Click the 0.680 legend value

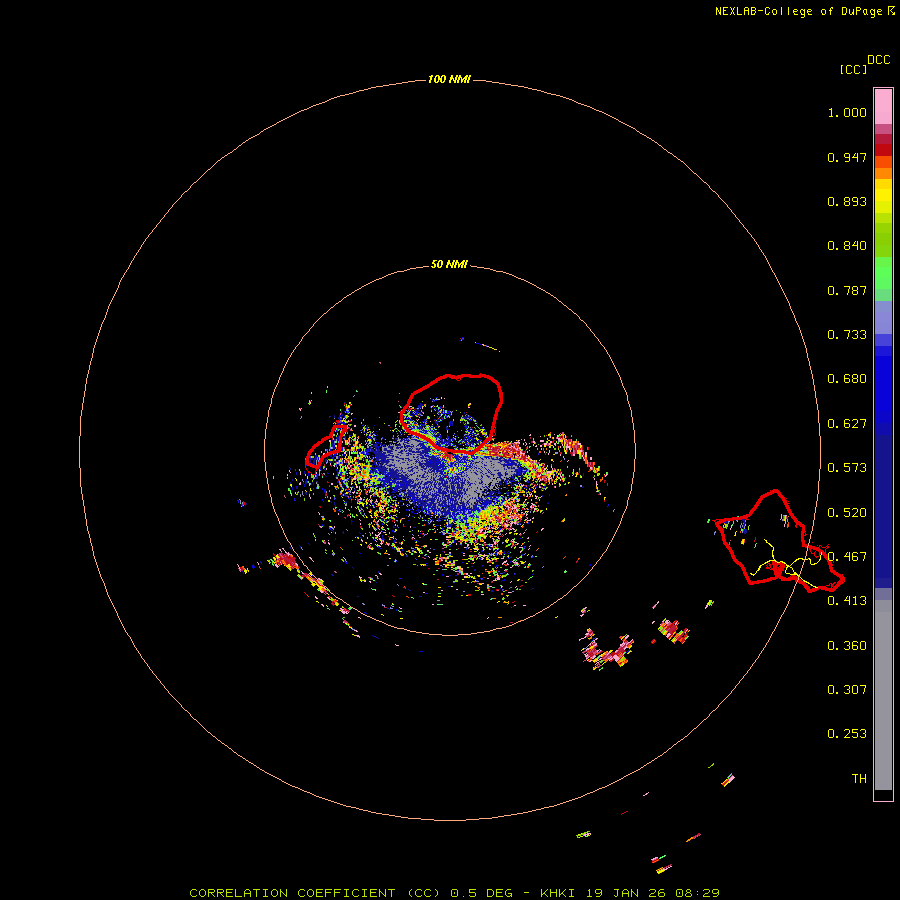(x=847, y=379)
